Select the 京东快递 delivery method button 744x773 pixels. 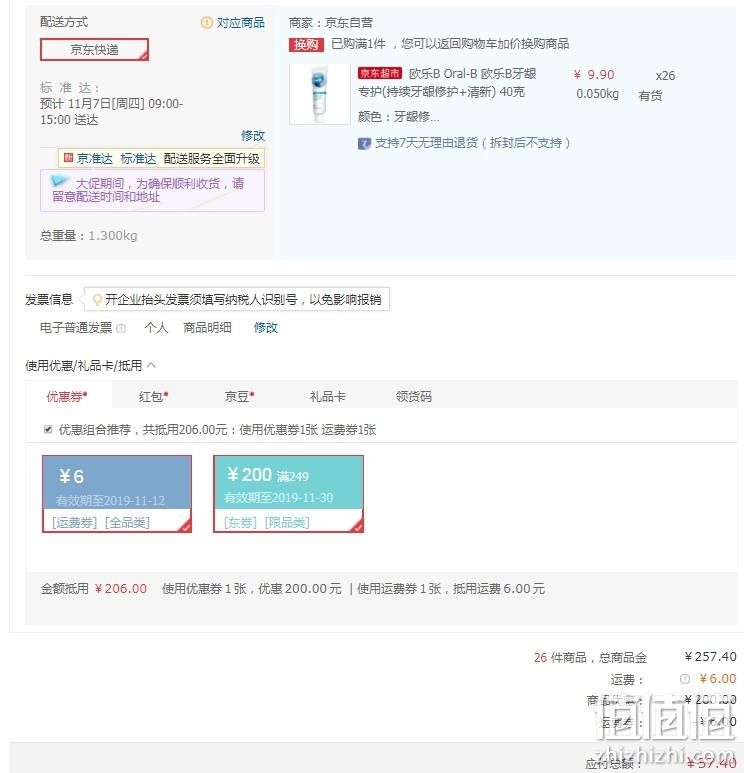[x=94, y=49]
